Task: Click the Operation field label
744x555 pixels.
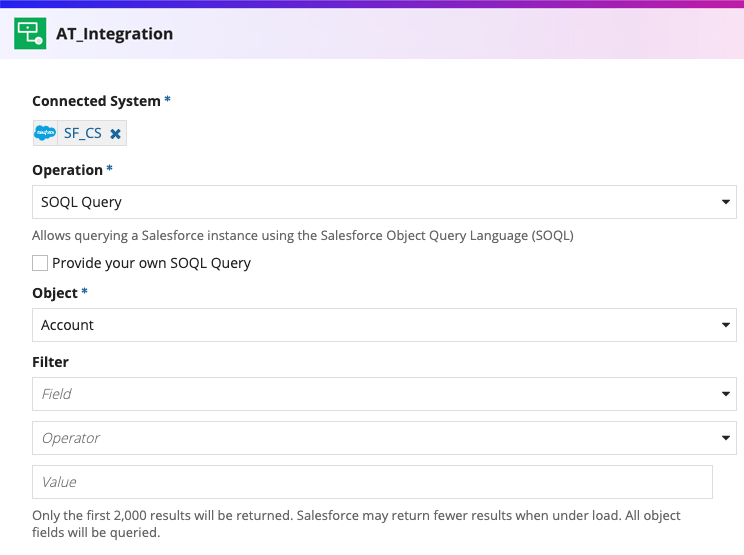Action: click(x=67, y=170)
